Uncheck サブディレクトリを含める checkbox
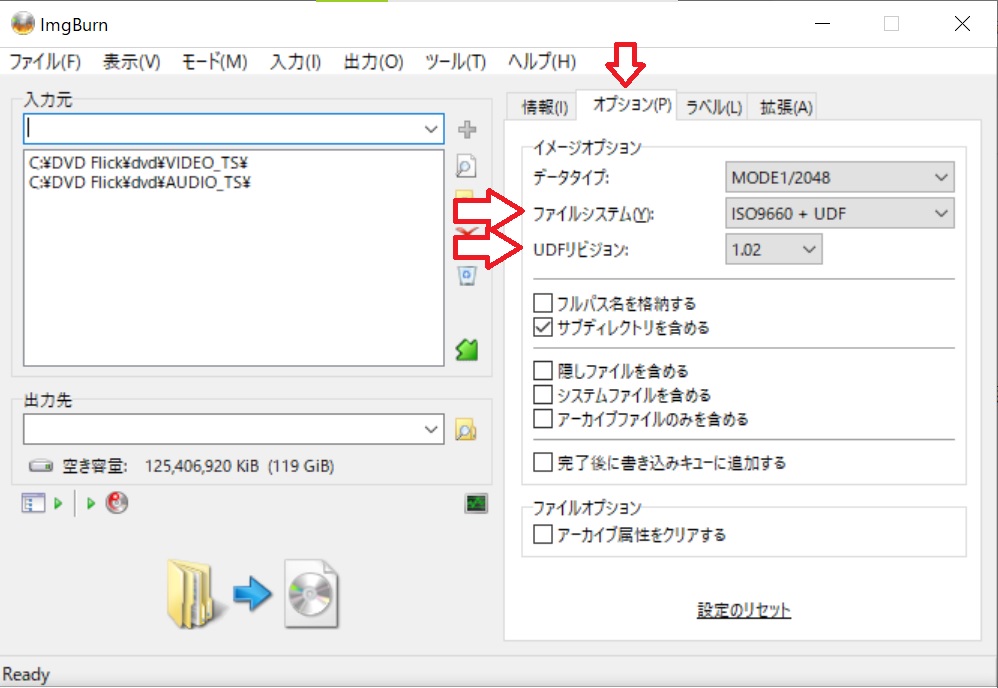The image size is (998, 688). (543, 327)
